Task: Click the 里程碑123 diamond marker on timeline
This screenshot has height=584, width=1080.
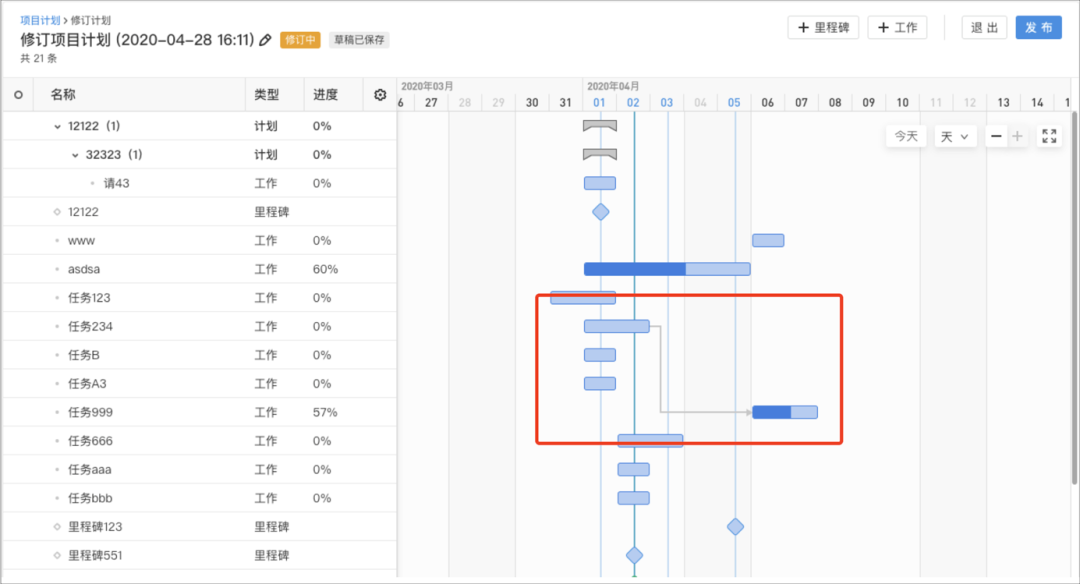Action: 735,527
